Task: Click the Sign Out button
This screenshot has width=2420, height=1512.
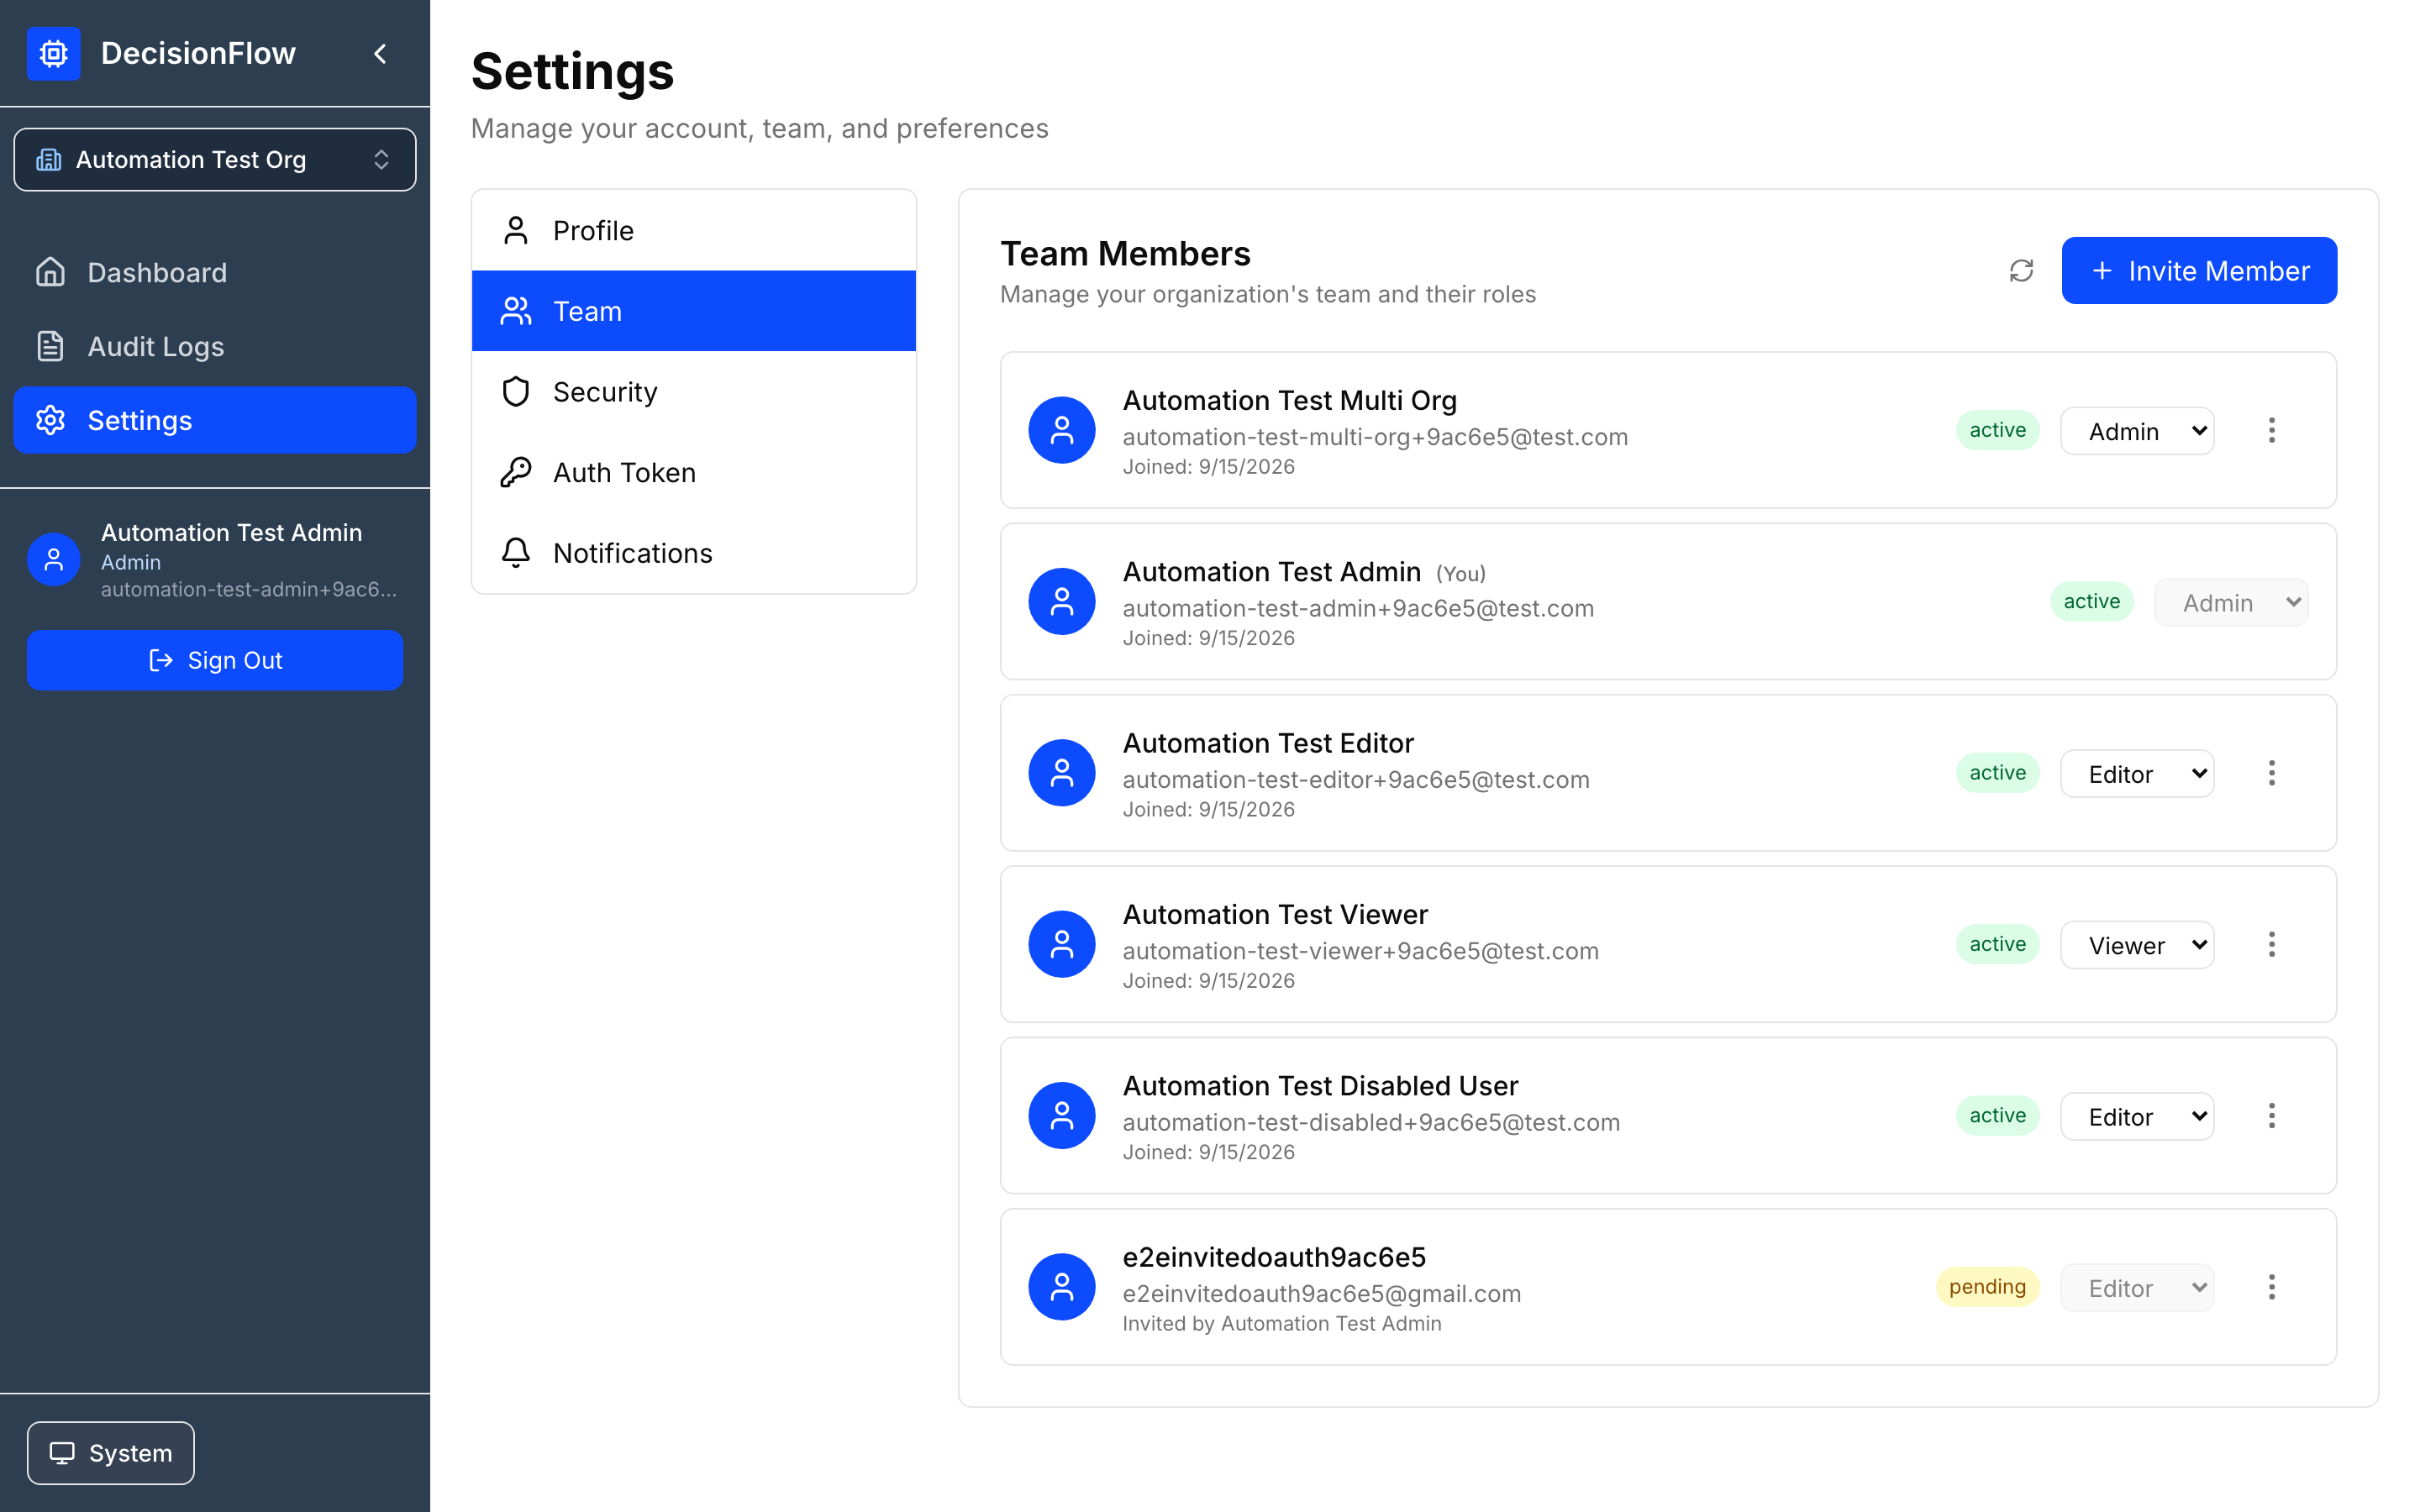Action: [x=215, y=660]
